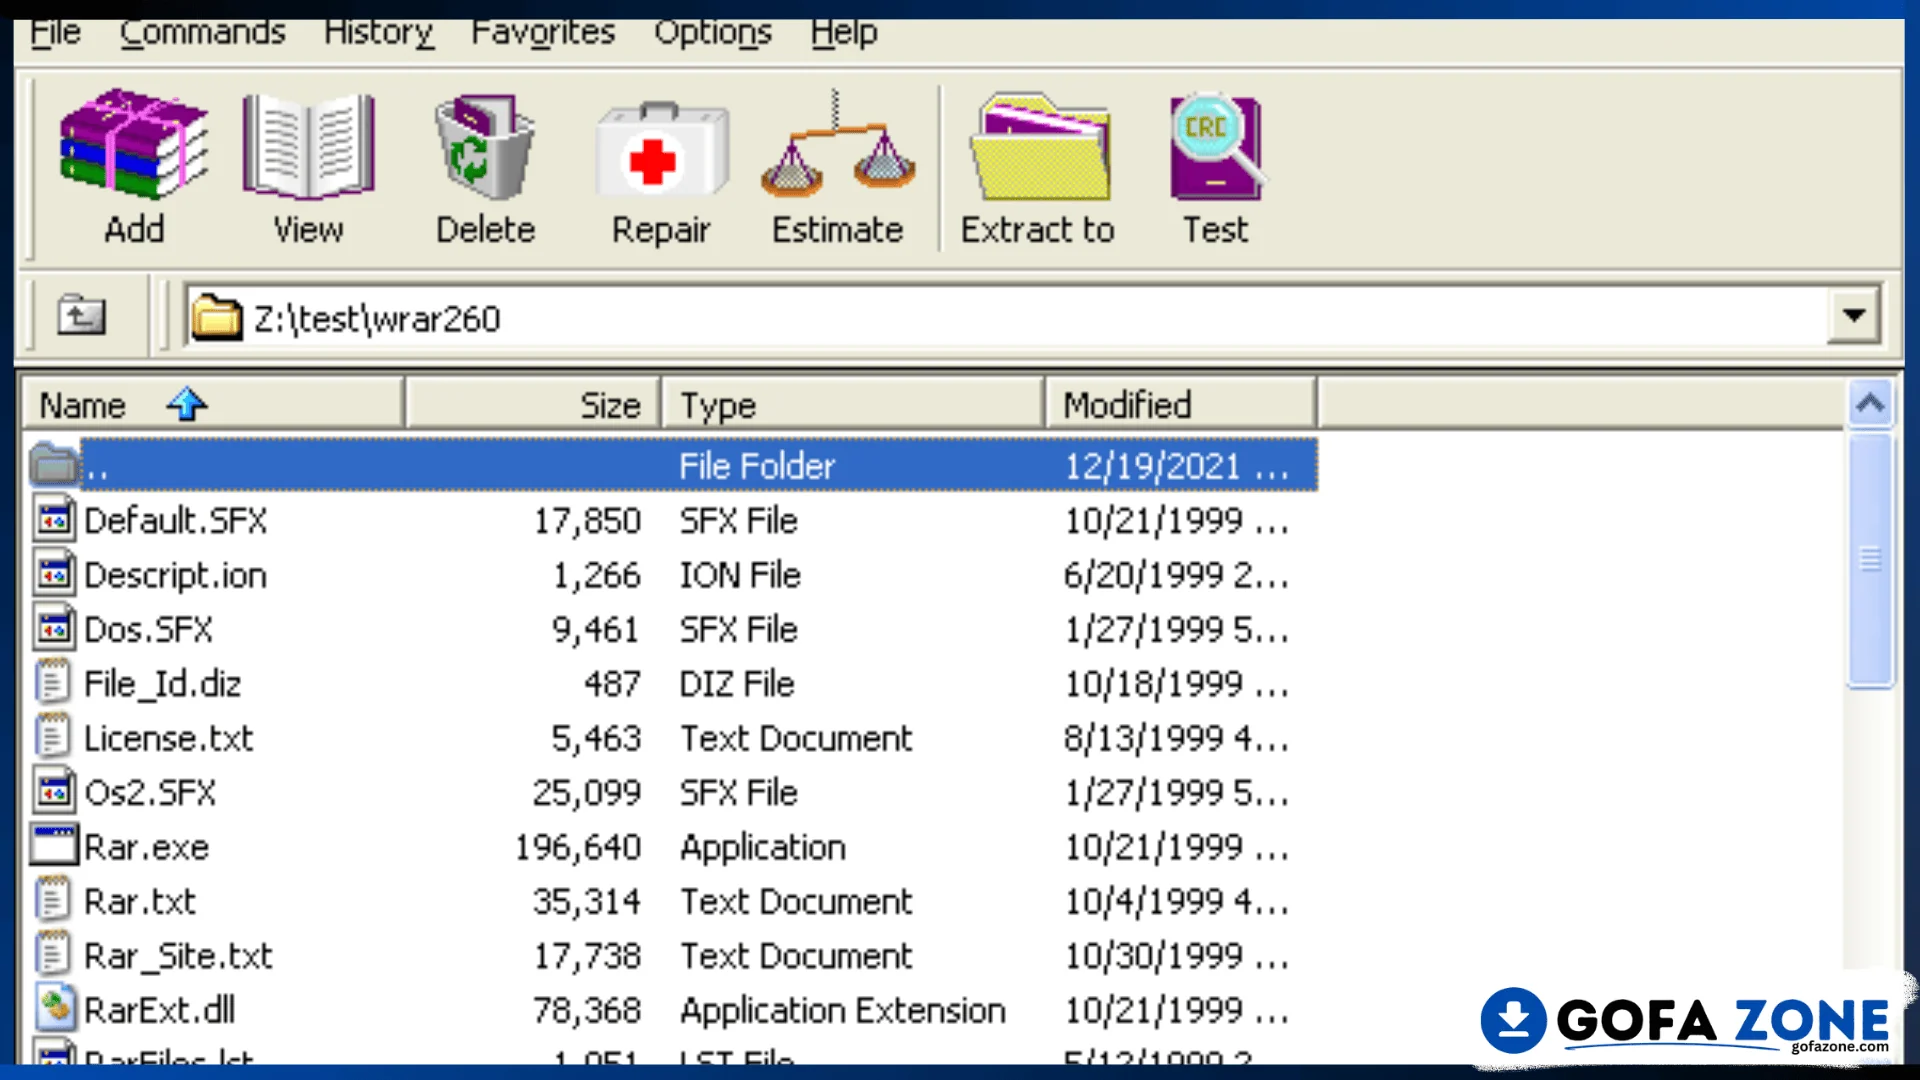Click the 1,266 size value

pos(596,575)
